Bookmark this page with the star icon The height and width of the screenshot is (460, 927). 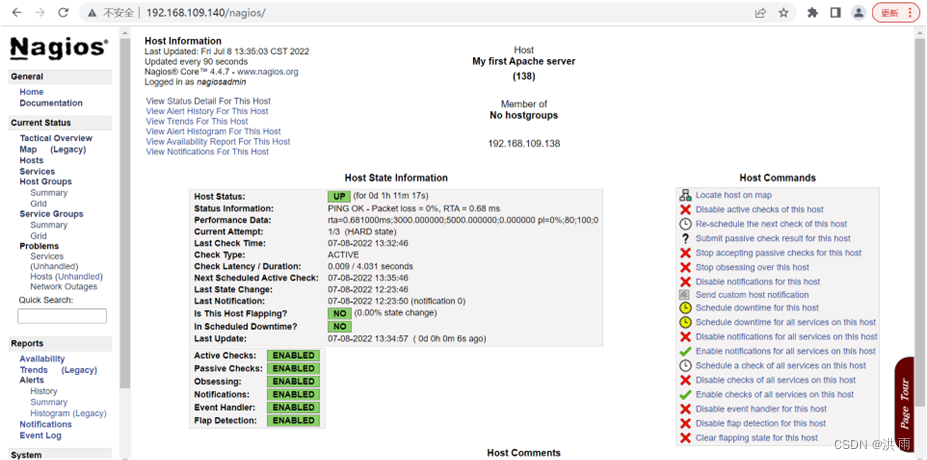tap(783, 12)
